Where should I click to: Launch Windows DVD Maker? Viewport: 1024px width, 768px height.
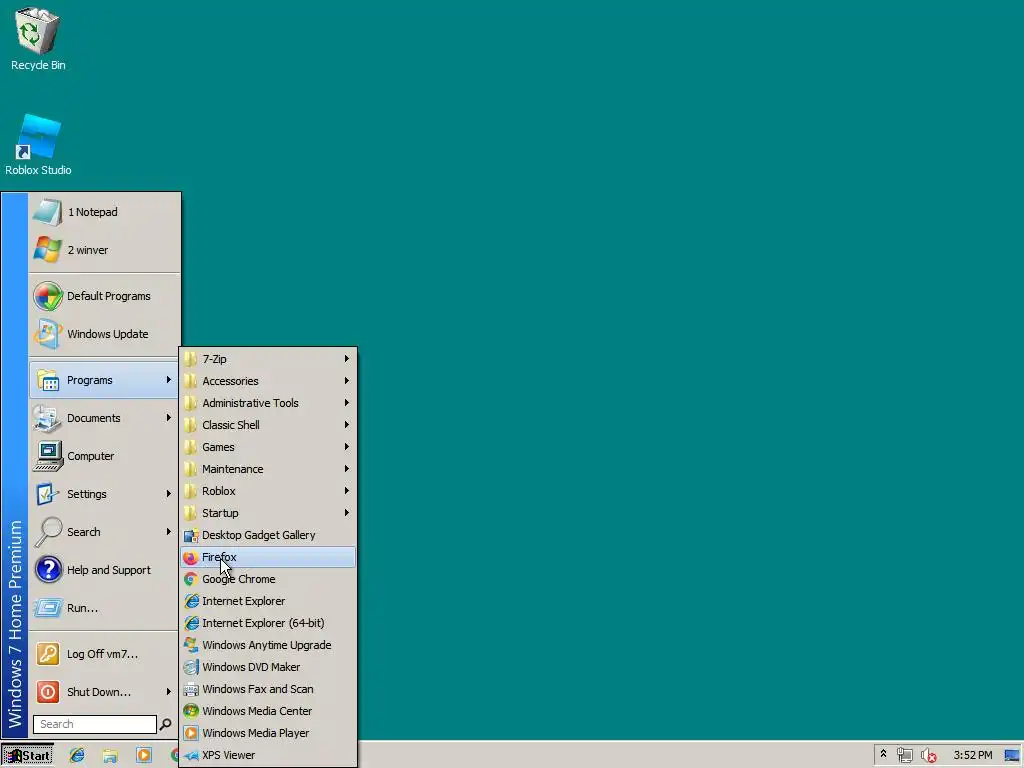pos(268,667)
